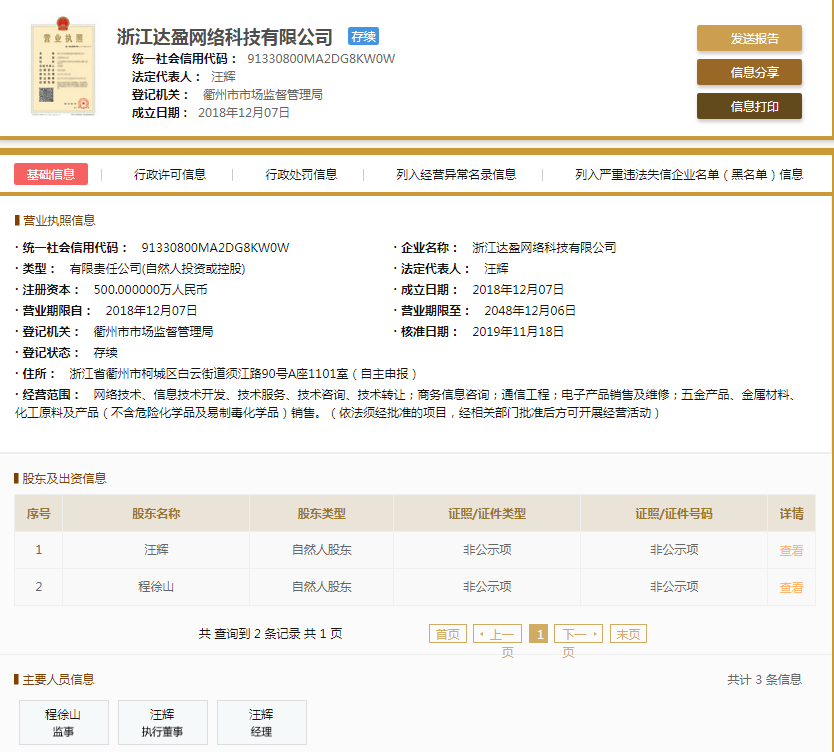The width and height of the screenshot is (834, 752).
Task: Click 查看 for shareholder 程徐山
Action: (790, 587)
